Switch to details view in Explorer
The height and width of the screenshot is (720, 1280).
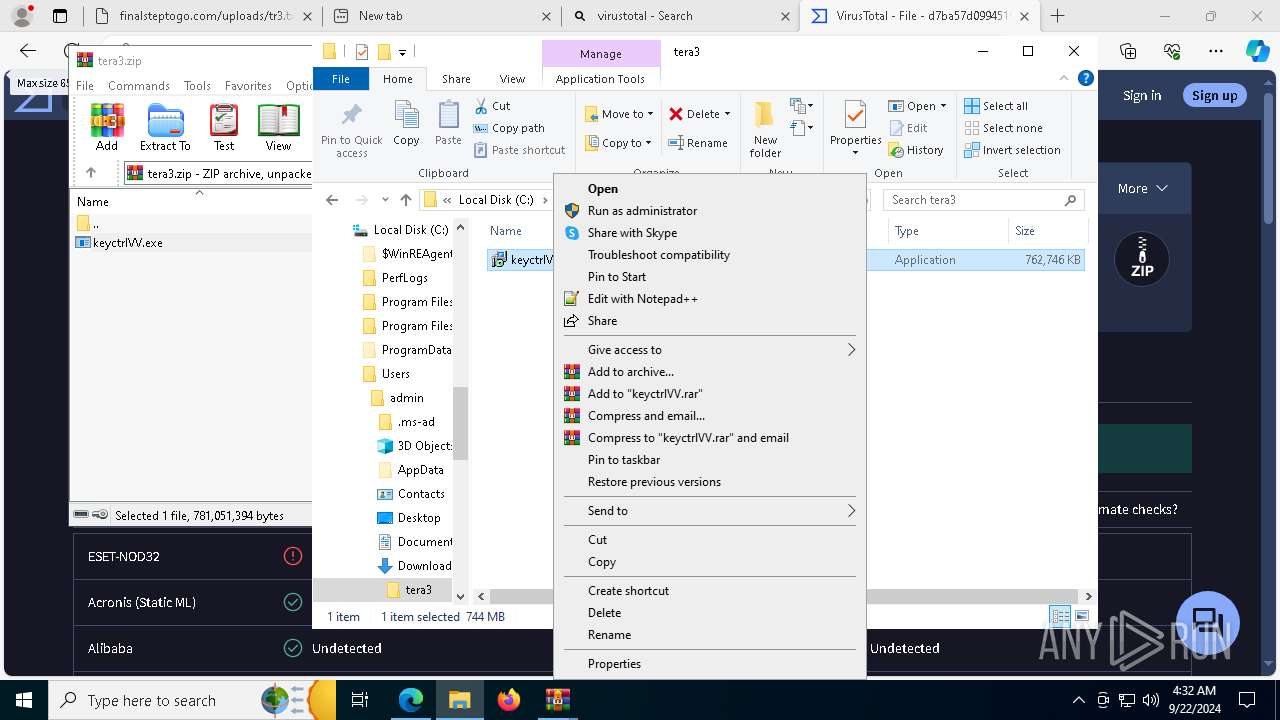pos(1059,616)
